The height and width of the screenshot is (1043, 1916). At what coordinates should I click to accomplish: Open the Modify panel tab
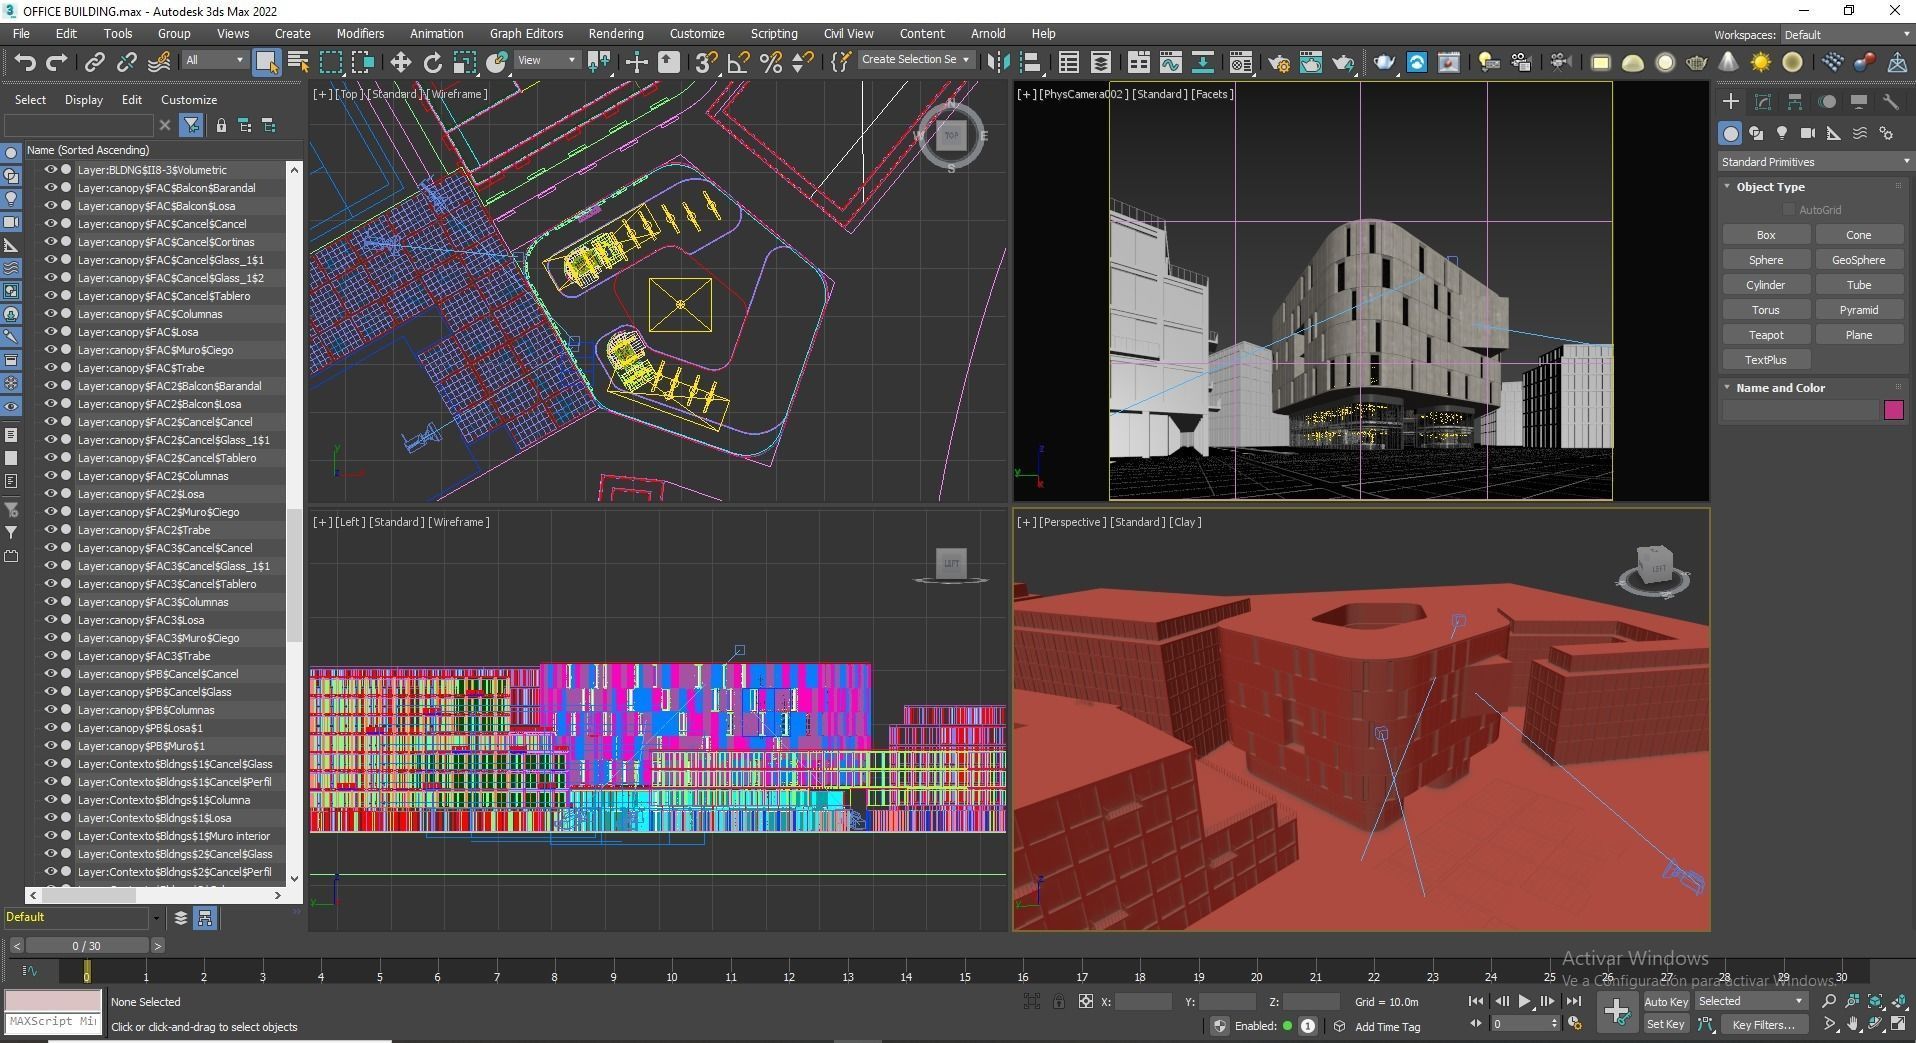1763,102
